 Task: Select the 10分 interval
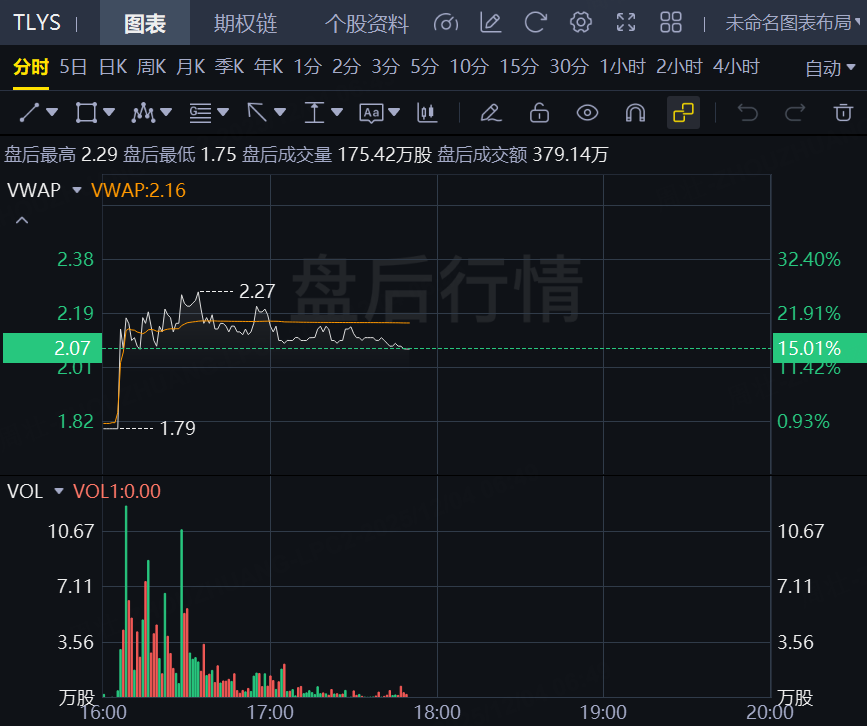click(x=469, y=67)
